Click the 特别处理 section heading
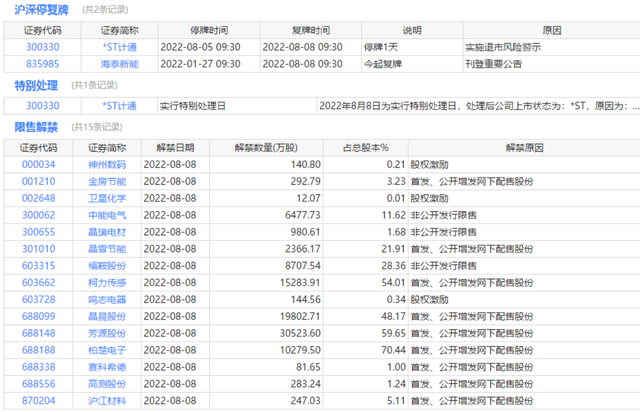 (36, 85)
